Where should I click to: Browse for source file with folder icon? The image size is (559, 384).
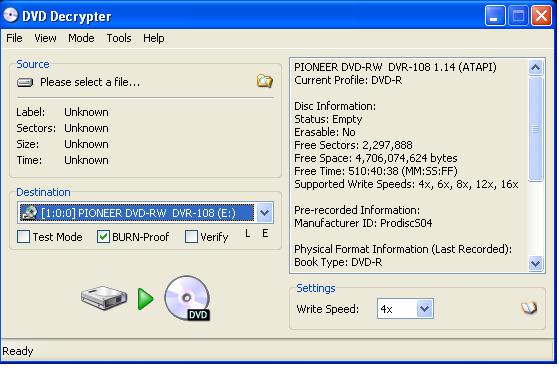click(x=265, y=81)
